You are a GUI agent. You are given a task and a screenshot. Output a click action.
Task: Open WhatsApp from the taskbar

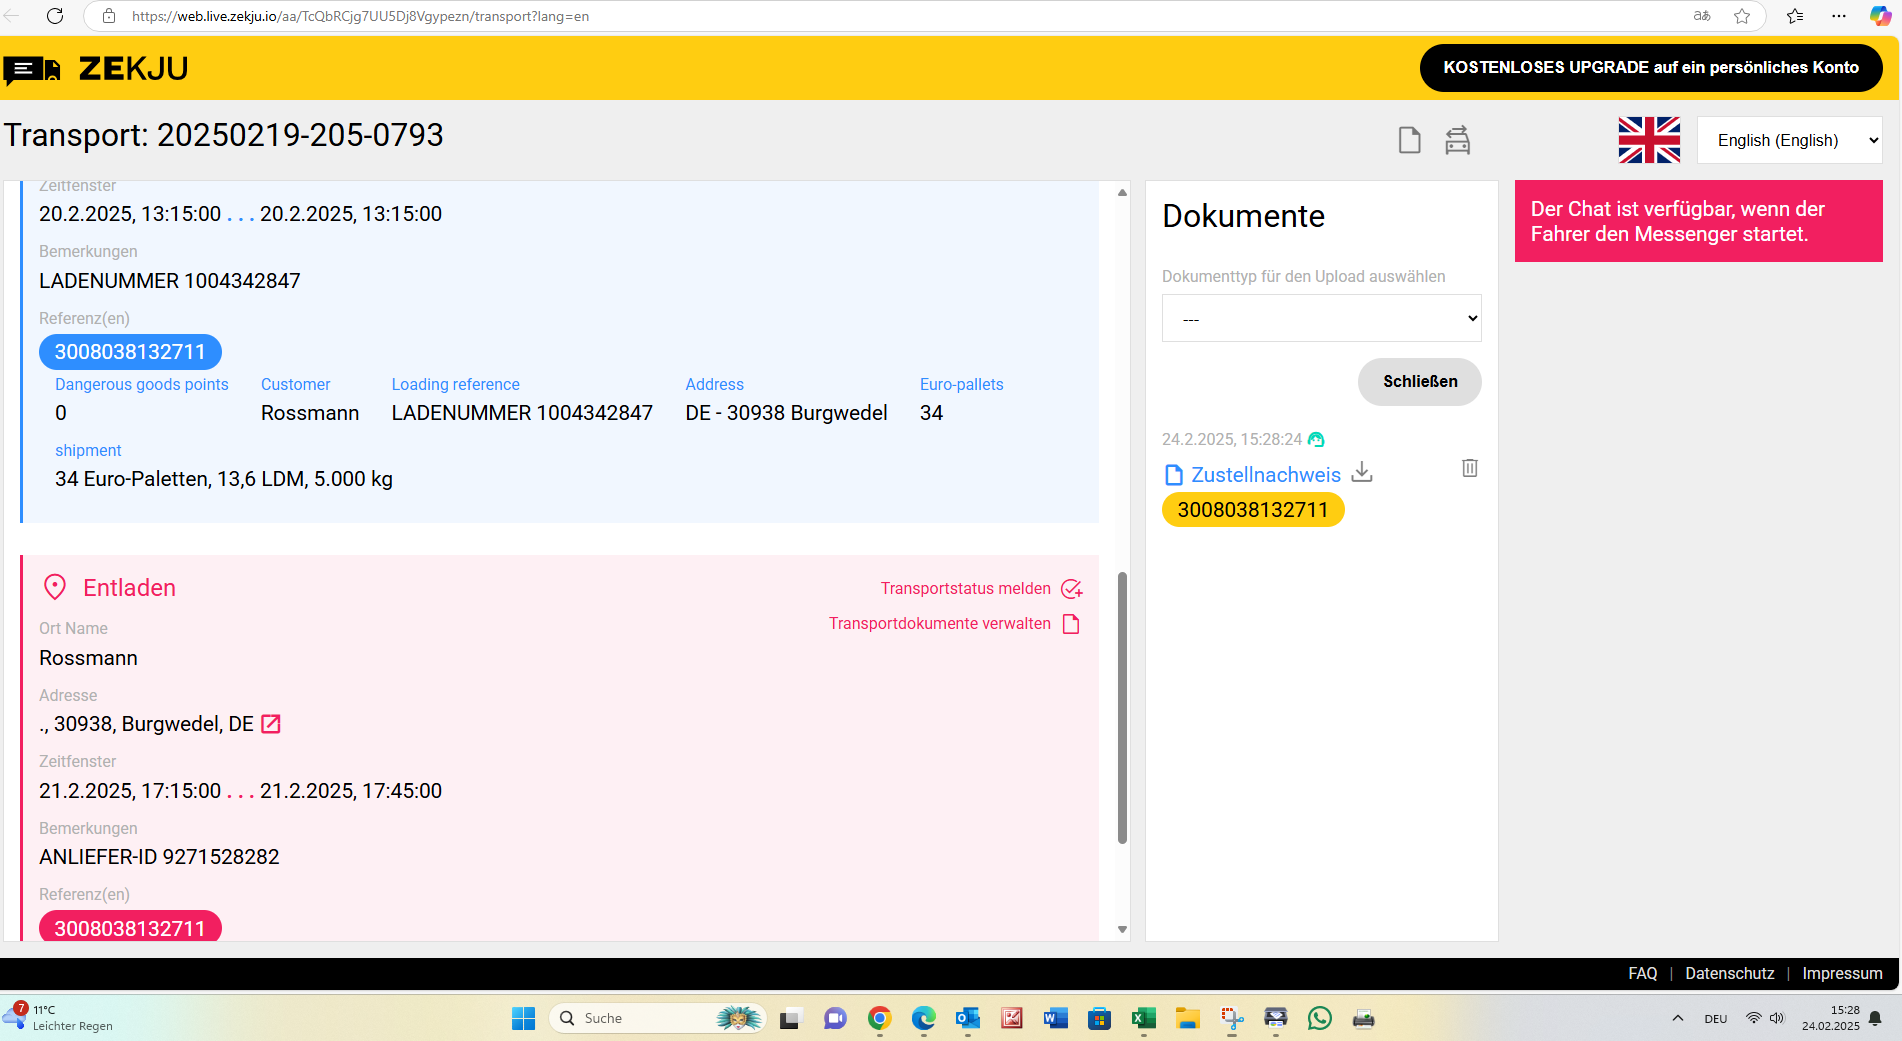[1319, 1018]
